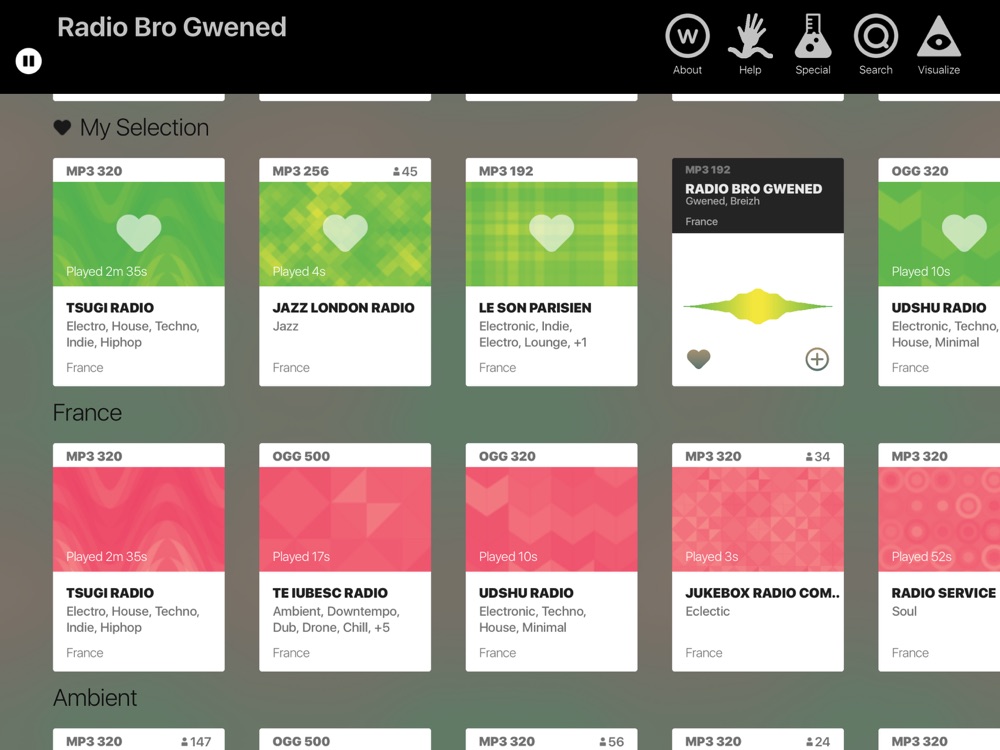Click the listener count 24 in the Ambient row
Image resolution: width=1000 pixels, height=750 pixels.
(818, 742)
